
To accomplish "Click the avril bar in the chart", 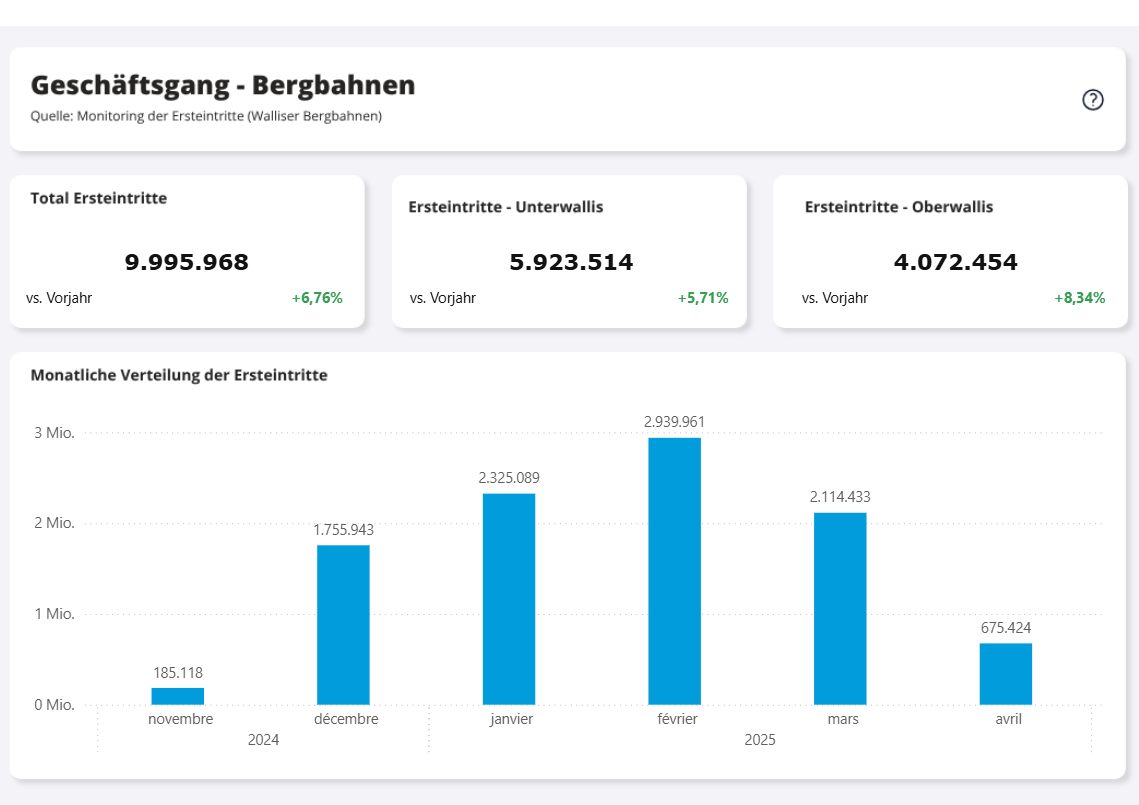I will pos(1005,673).
